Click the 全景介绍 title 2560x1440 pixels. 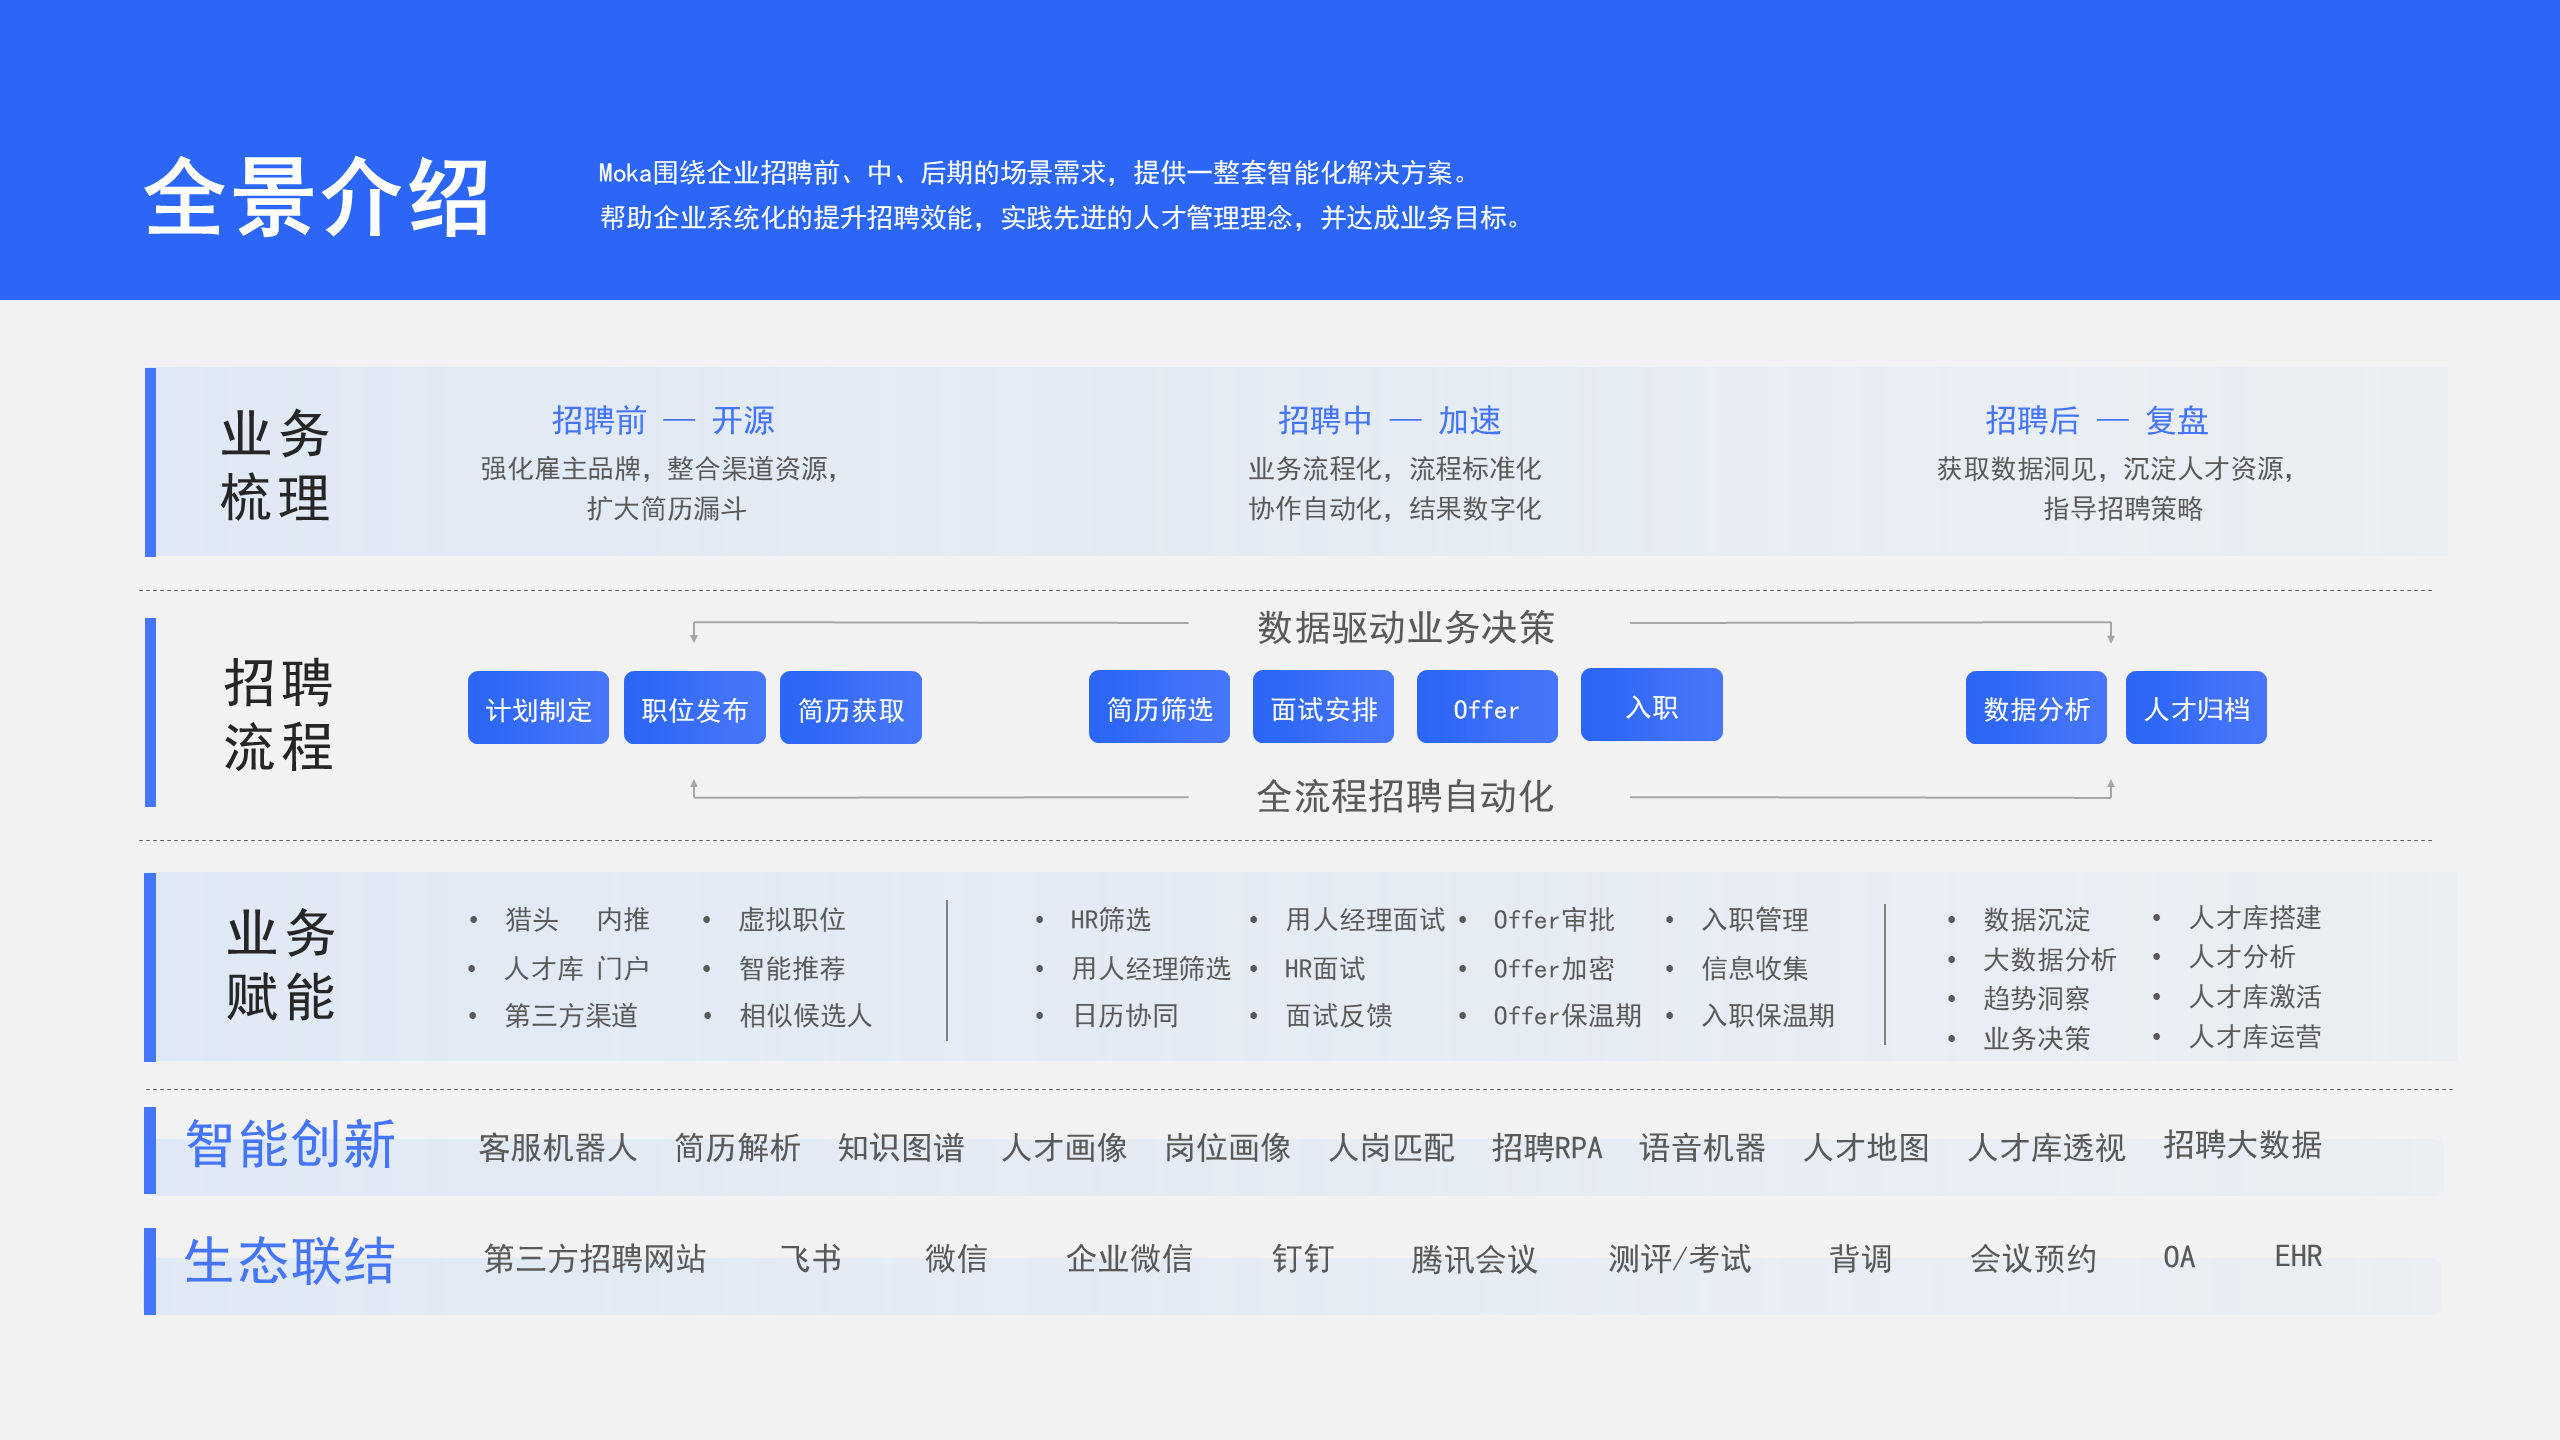[317, 197]
